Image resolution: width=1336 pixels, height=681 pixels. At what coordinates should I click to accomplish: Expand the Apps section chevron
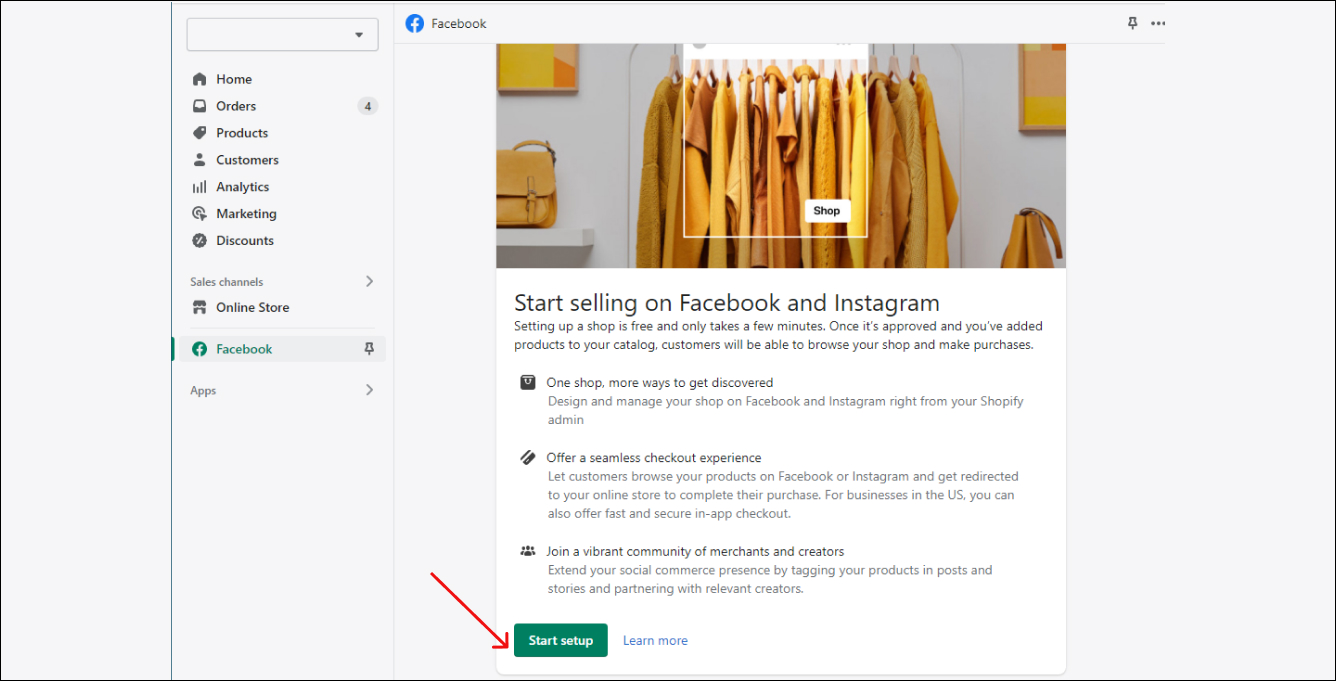coord(369,390)
